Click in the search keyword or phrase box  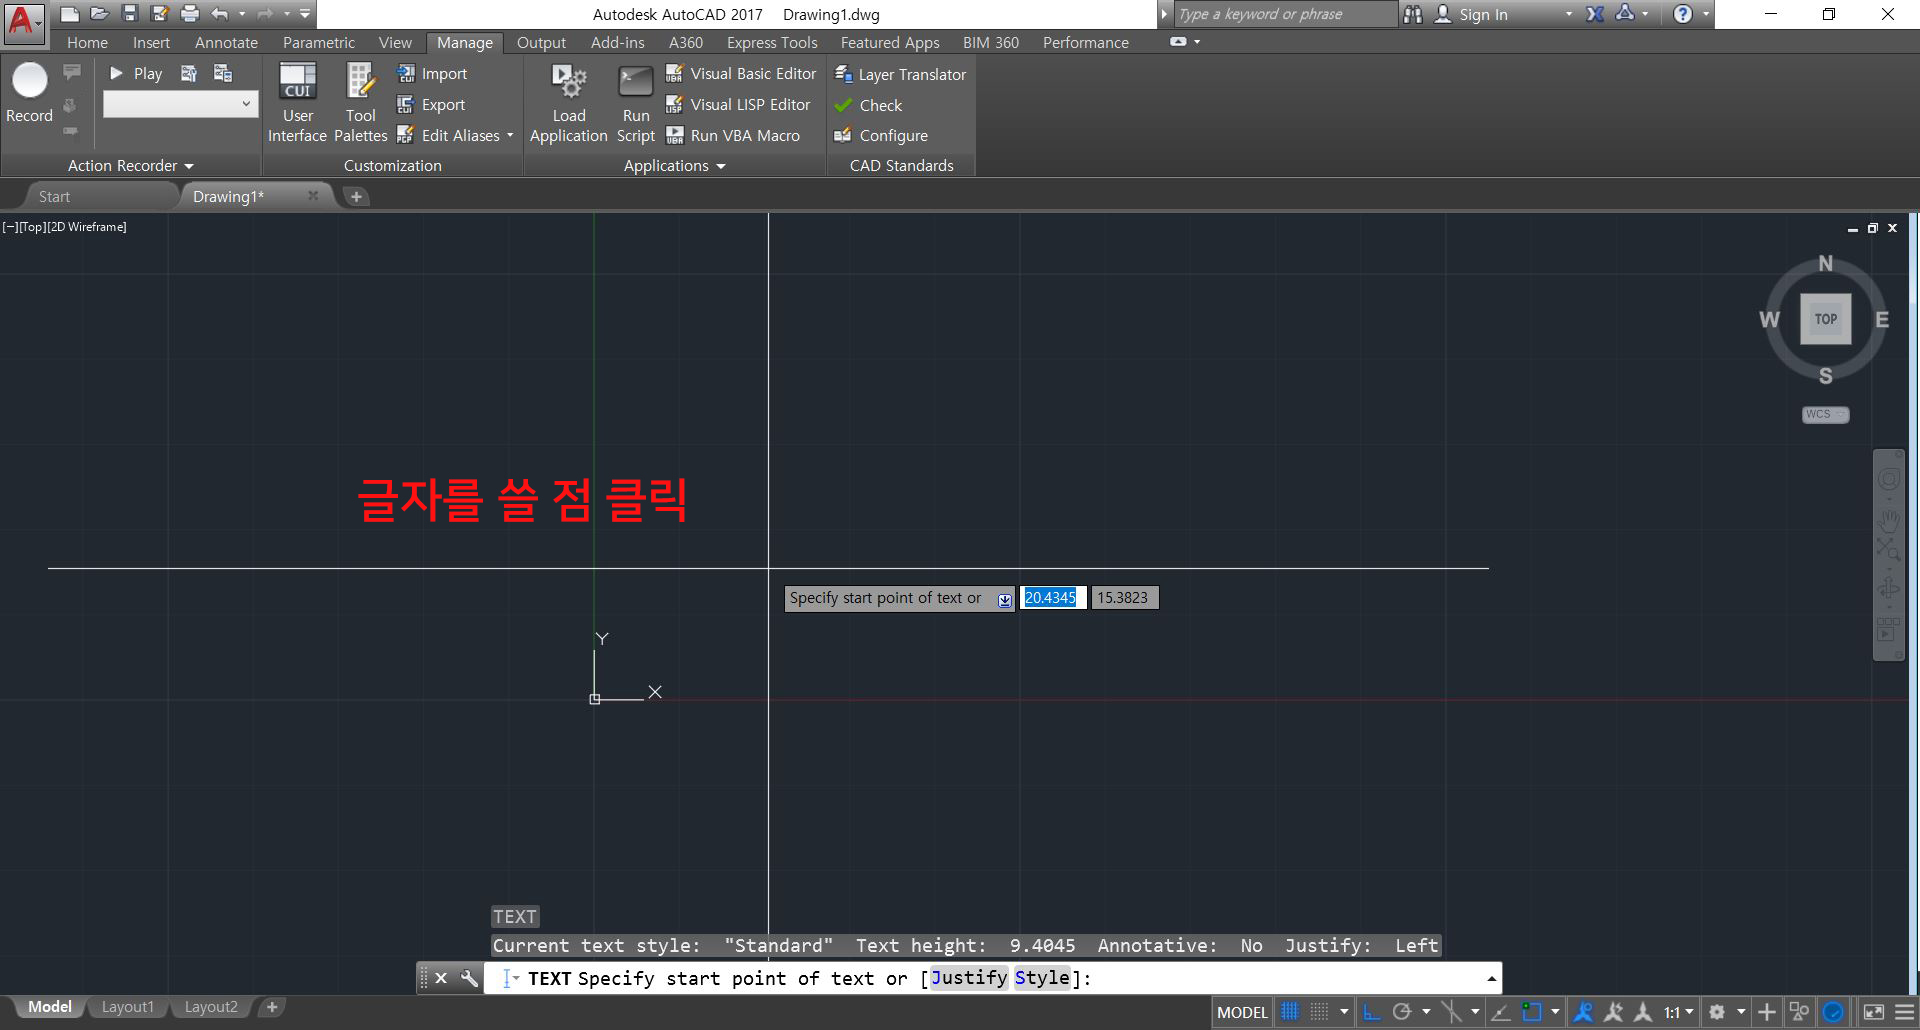coord(1285,14)
